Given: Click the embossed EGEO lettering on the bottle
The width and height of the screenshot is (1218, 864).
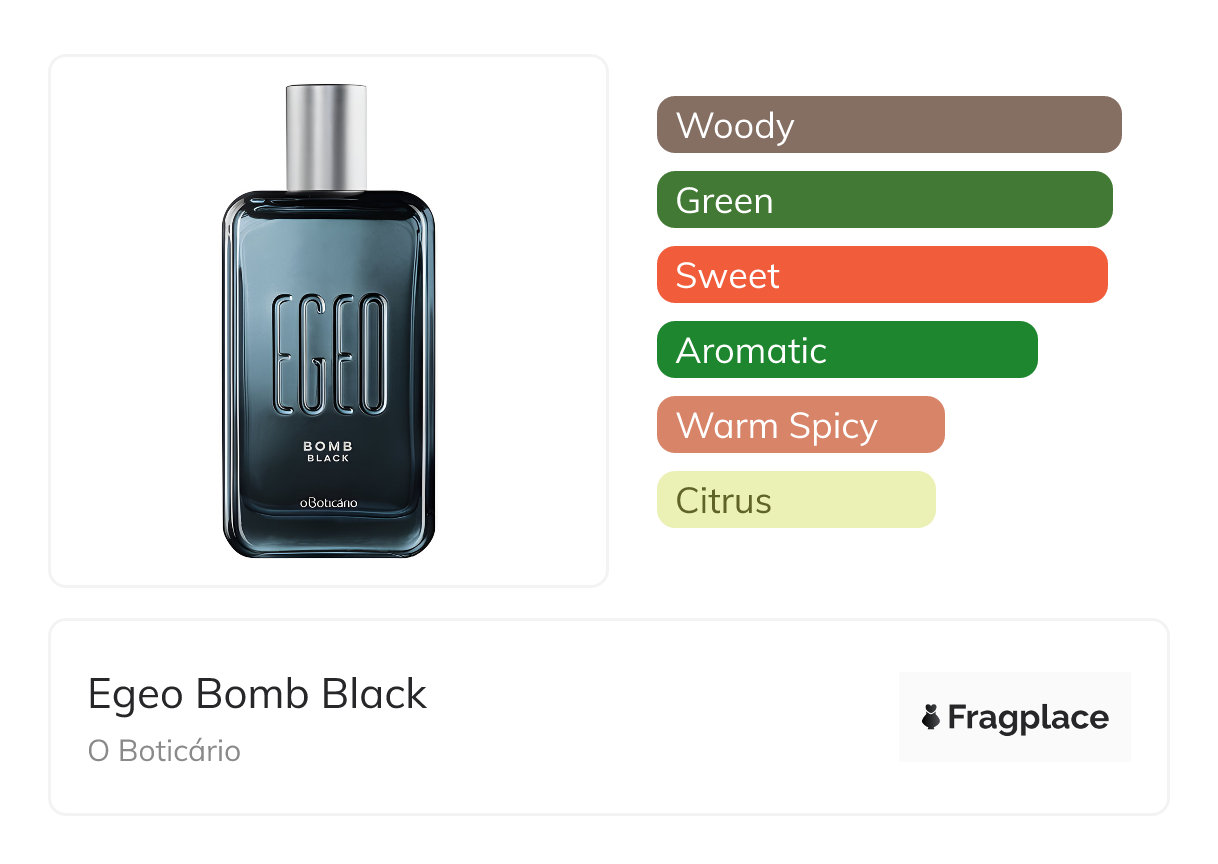Looking at the screenshot, I should (x=329, y=354).
